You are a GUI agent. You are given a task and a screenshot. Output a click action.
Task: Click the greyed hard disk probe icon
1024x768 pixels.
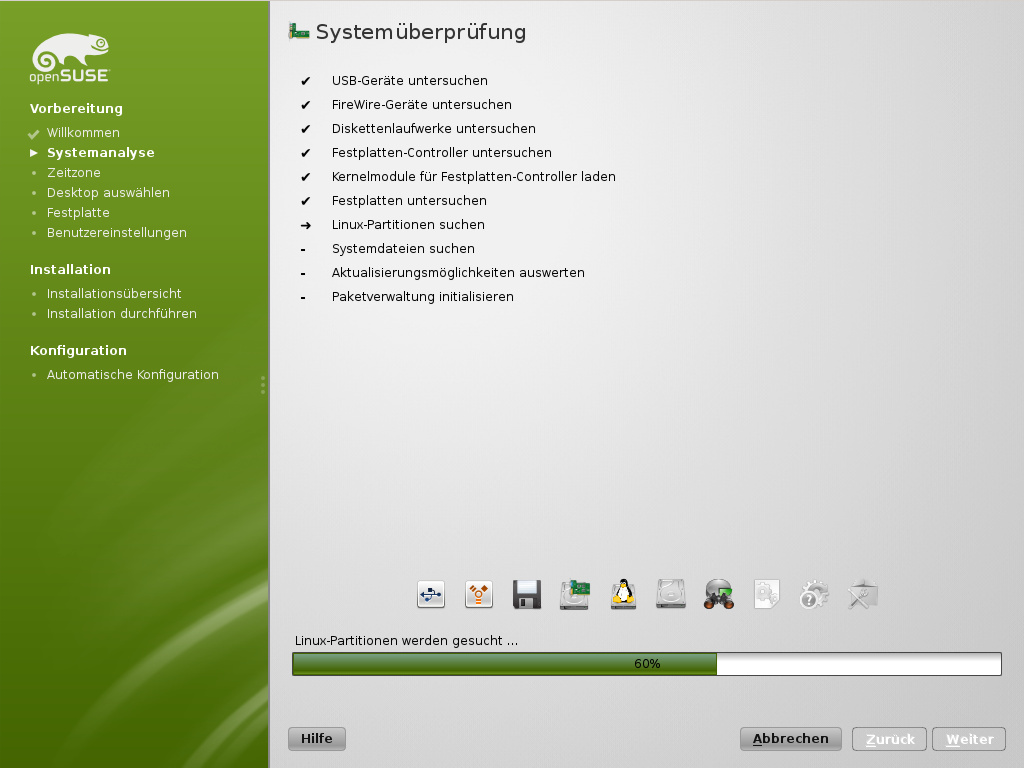(671, 594)
